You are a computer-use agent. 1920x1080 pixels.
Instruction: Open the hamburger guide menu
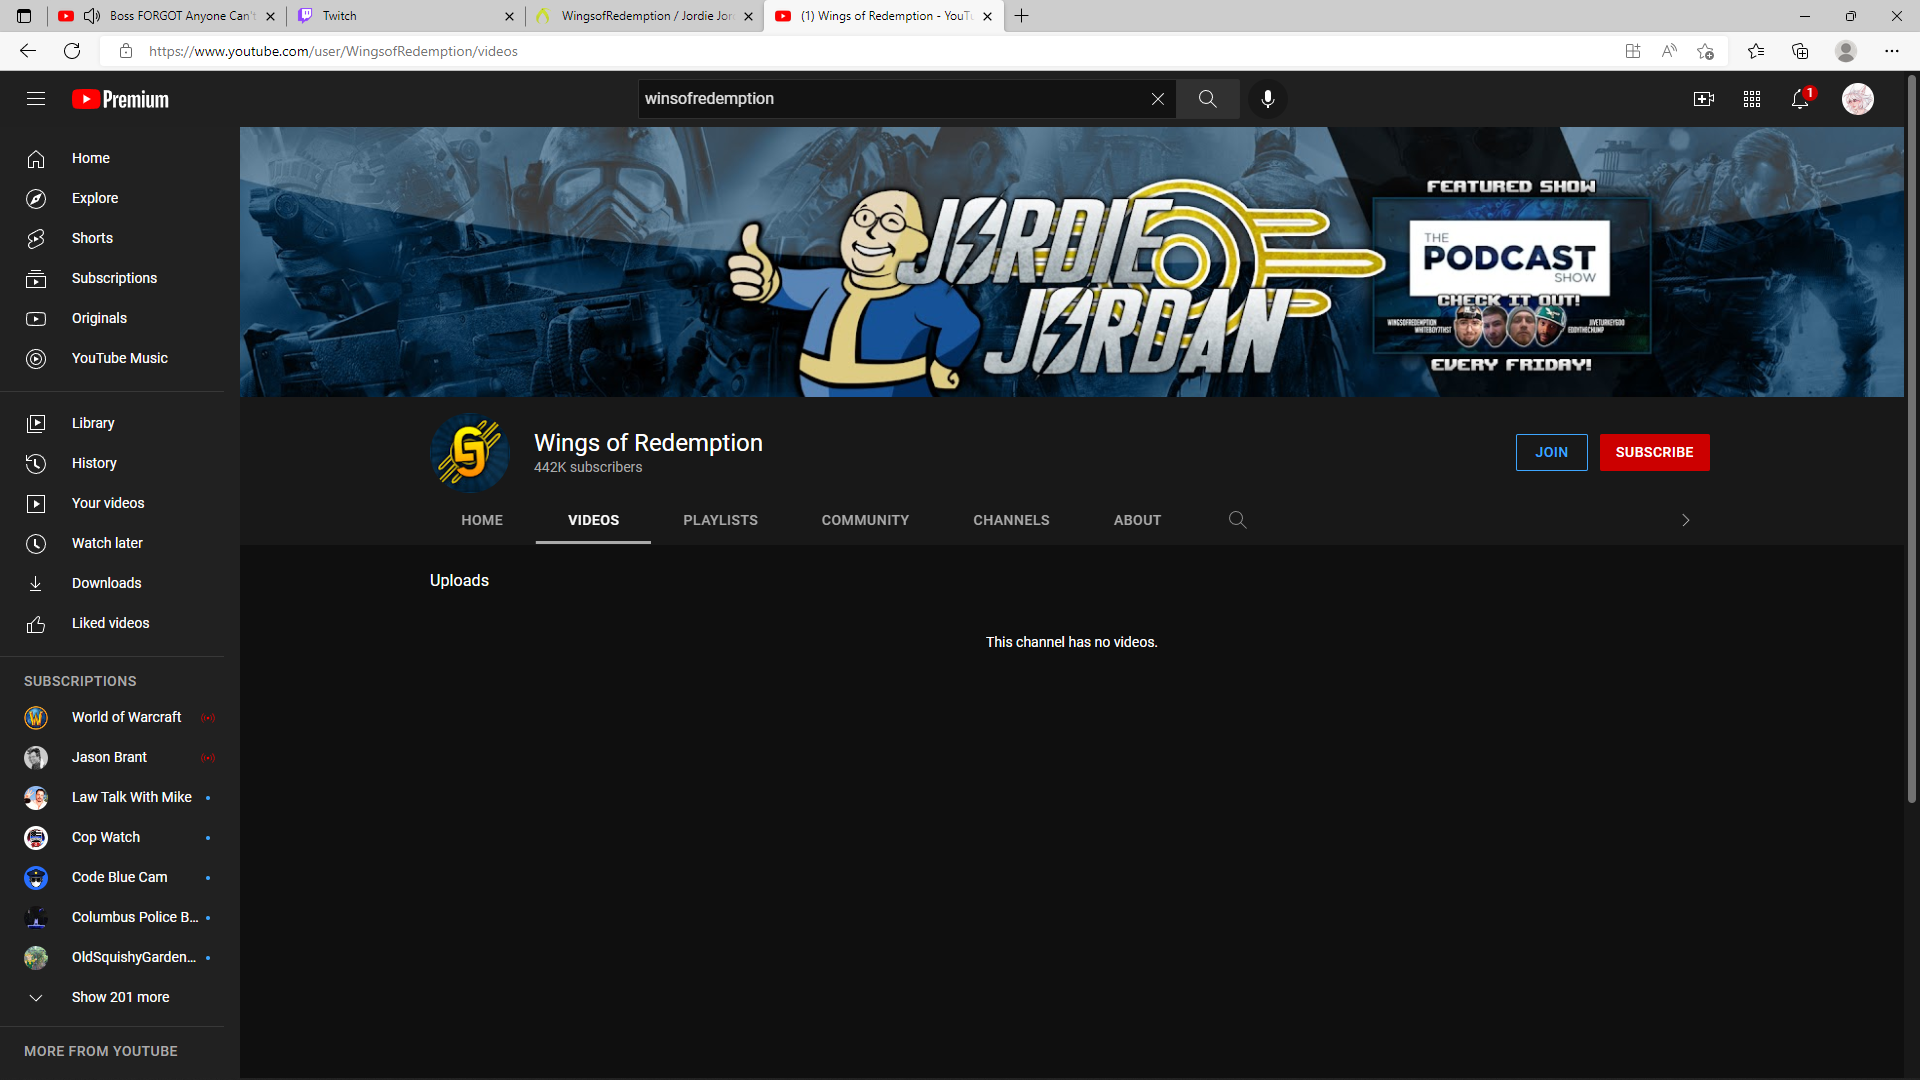(x=36, y=99)
